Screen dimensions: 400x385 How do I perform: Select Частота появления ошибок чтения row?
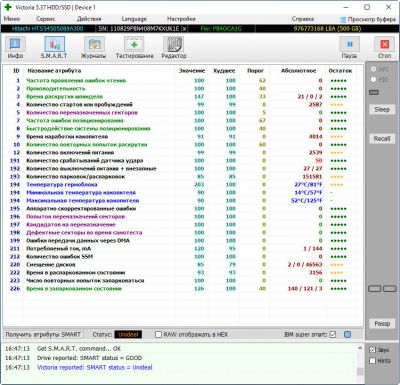coord(183,80)
